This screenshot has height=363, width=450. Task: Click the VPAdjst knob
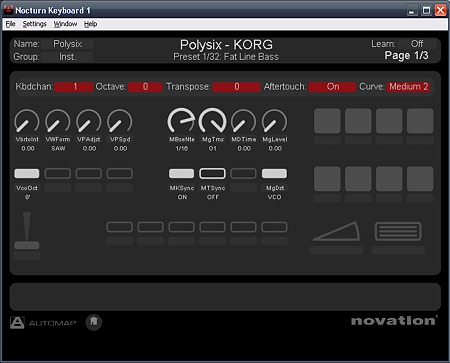pos(89,121)
